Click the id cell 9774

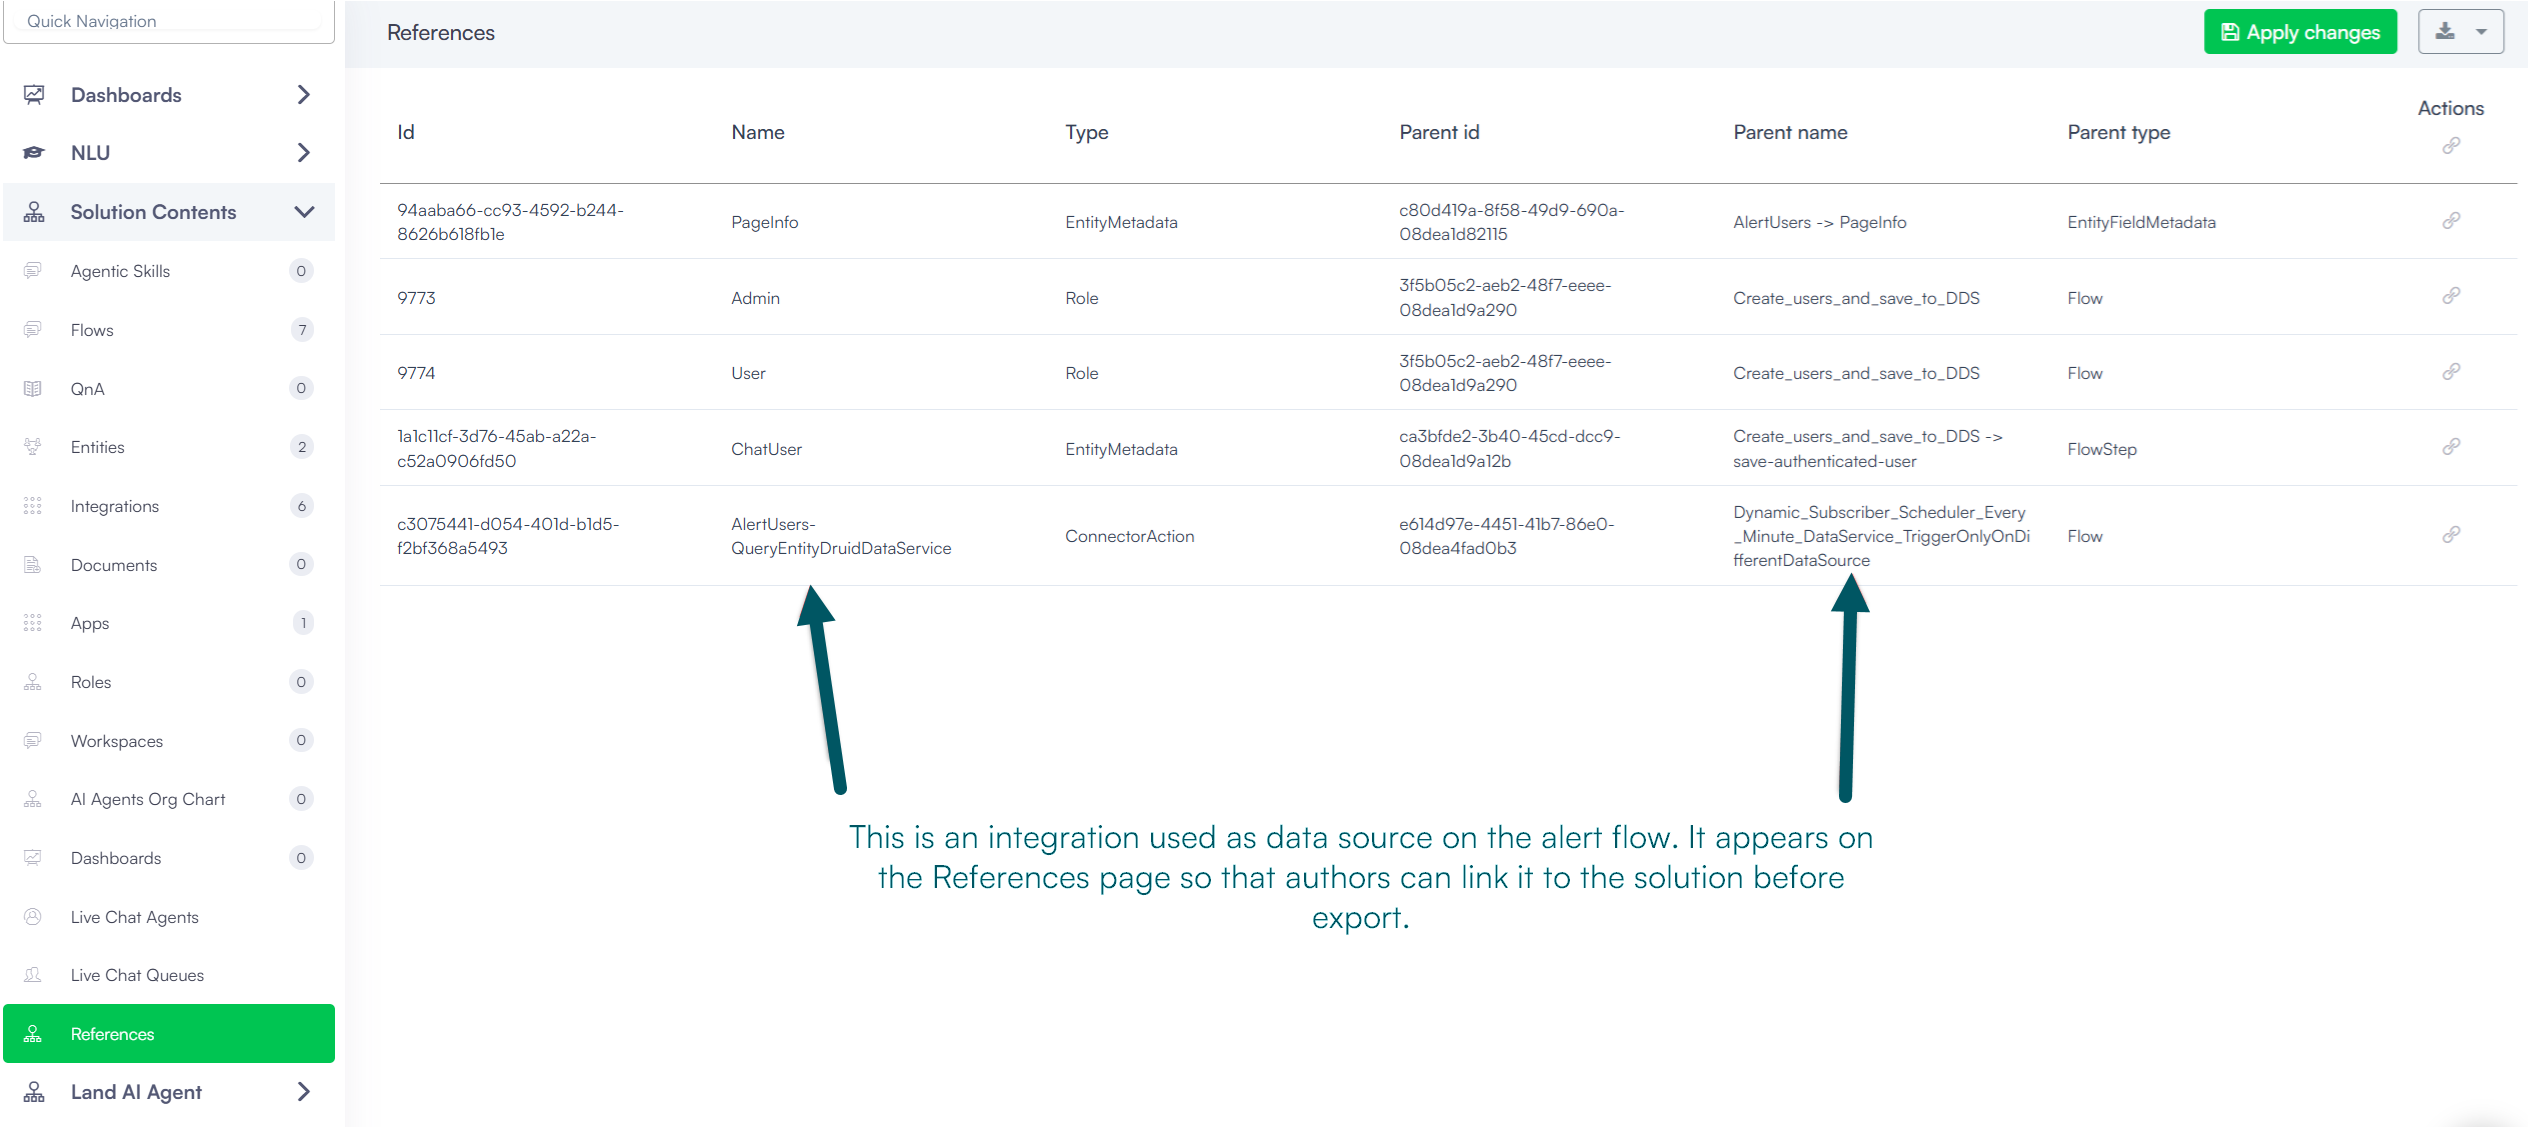pyautogui.click(x=416, y=373)
